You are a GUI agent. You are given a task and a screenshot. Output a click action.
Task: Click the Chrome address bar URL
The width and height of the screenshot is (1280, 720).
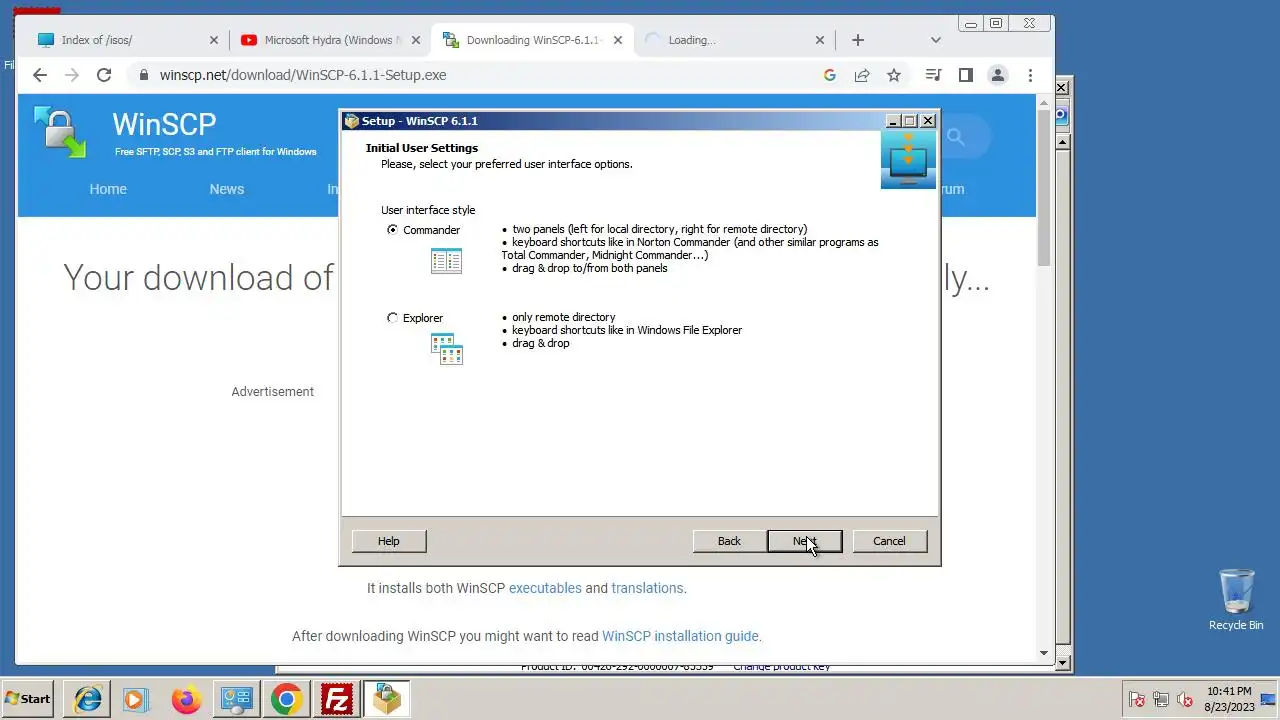click(303, 75)
